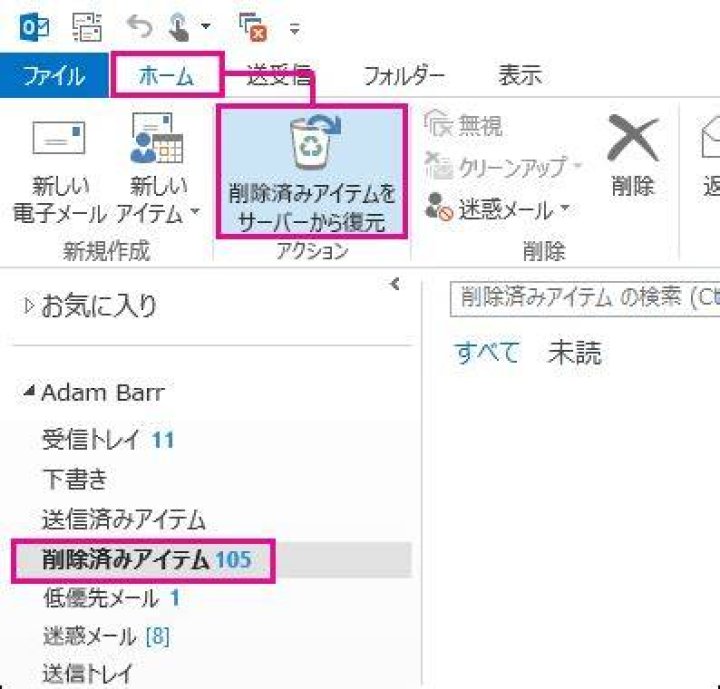Filter message list by 未読
720x689 pixels.
[575, 352]
